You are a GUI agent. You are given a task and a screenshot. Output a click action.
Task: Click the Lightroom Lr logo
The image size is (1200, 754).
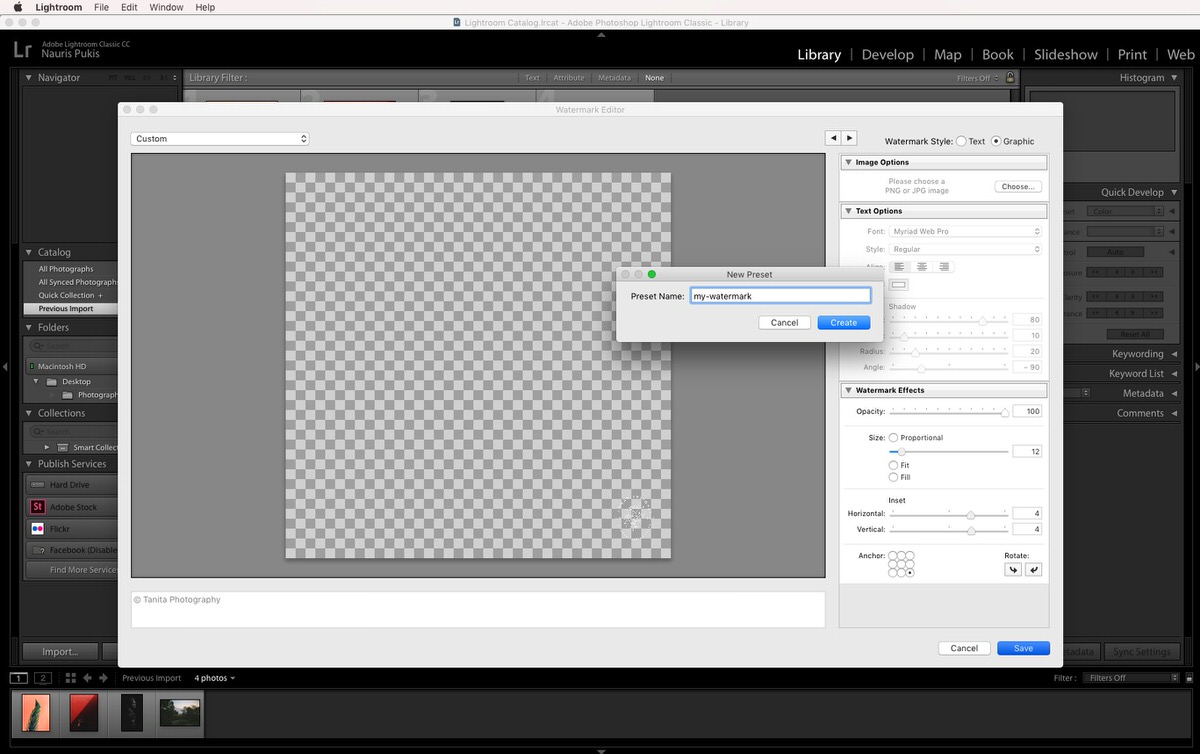click(x=22, y=48)
